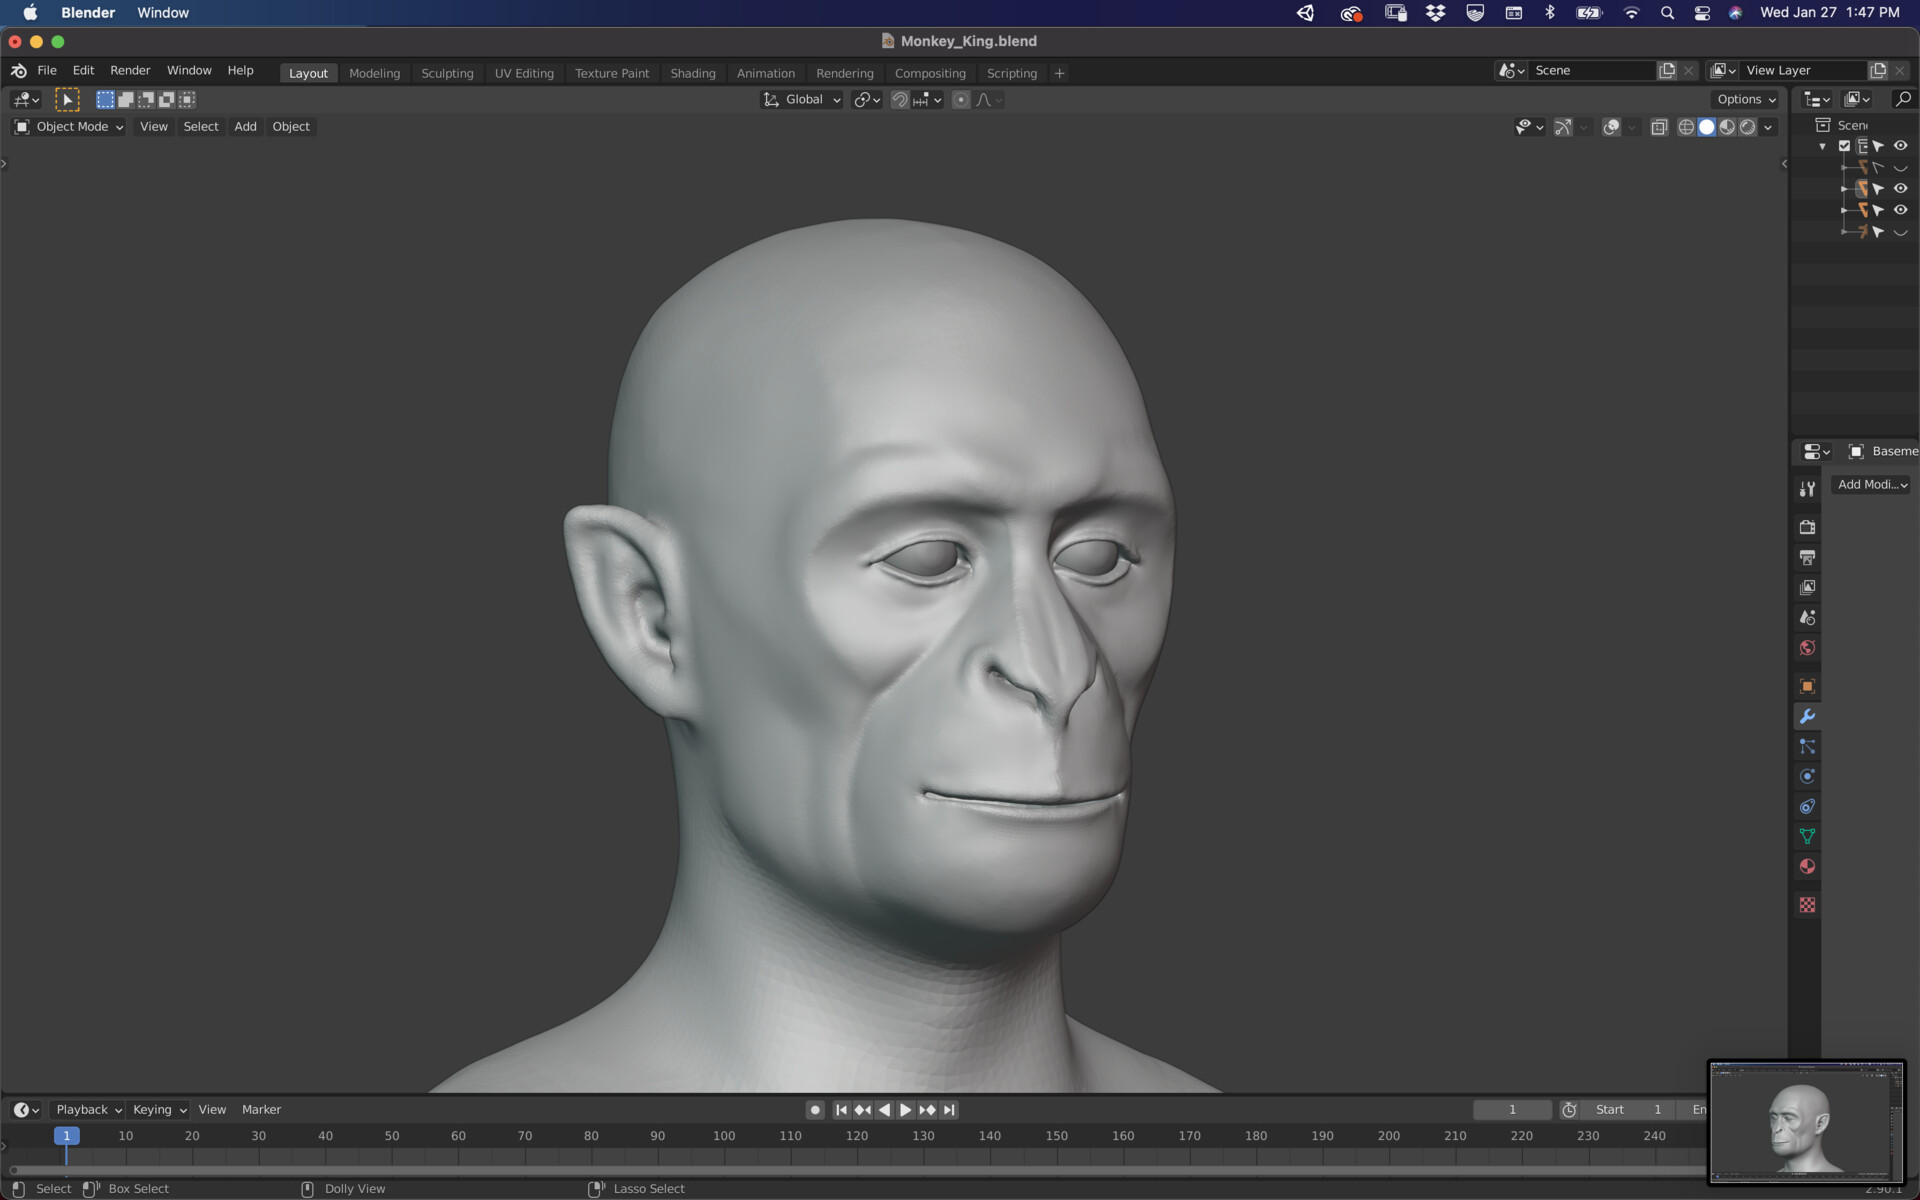Enable rendered viewport shading mode
This screenshot has height=1200, width=1920.
pyautogui.click(x=1747, y=128)
